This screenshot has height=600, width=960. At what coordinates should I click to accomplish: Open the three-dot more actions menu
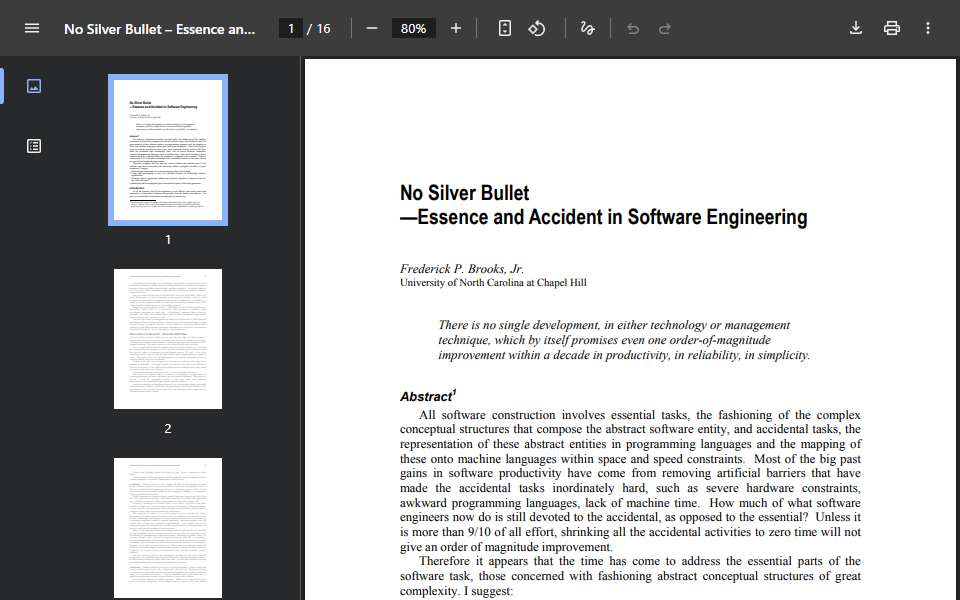pyautogui.click(x=928, y=28)
